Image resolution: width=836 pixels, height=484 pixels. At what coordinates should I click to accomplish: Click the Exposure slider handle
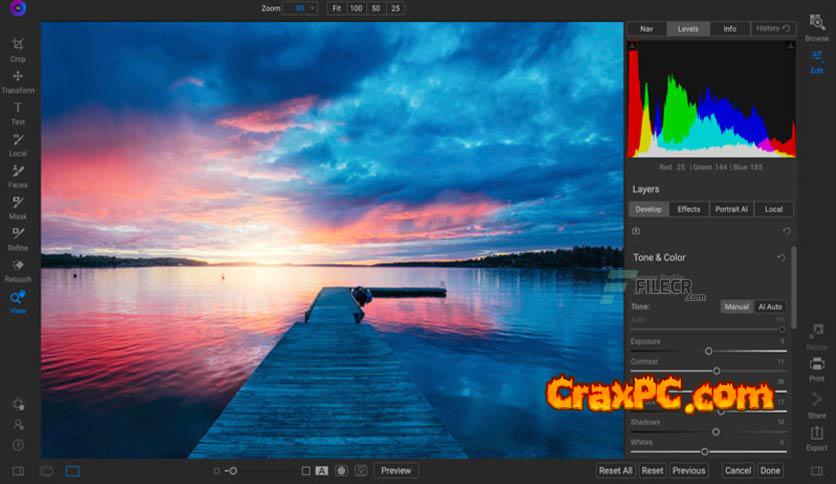[709, 351]
